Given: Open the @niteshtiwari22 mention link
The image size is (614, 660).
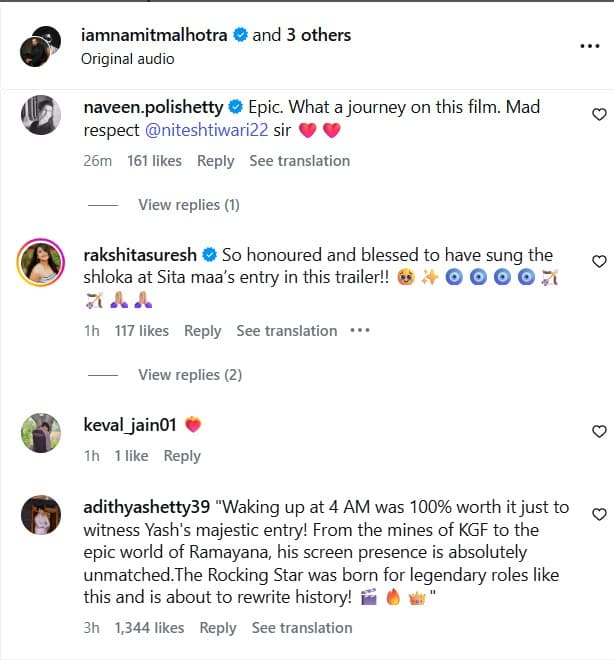Looking at the screenshot, I should click(x=206, y=130).
